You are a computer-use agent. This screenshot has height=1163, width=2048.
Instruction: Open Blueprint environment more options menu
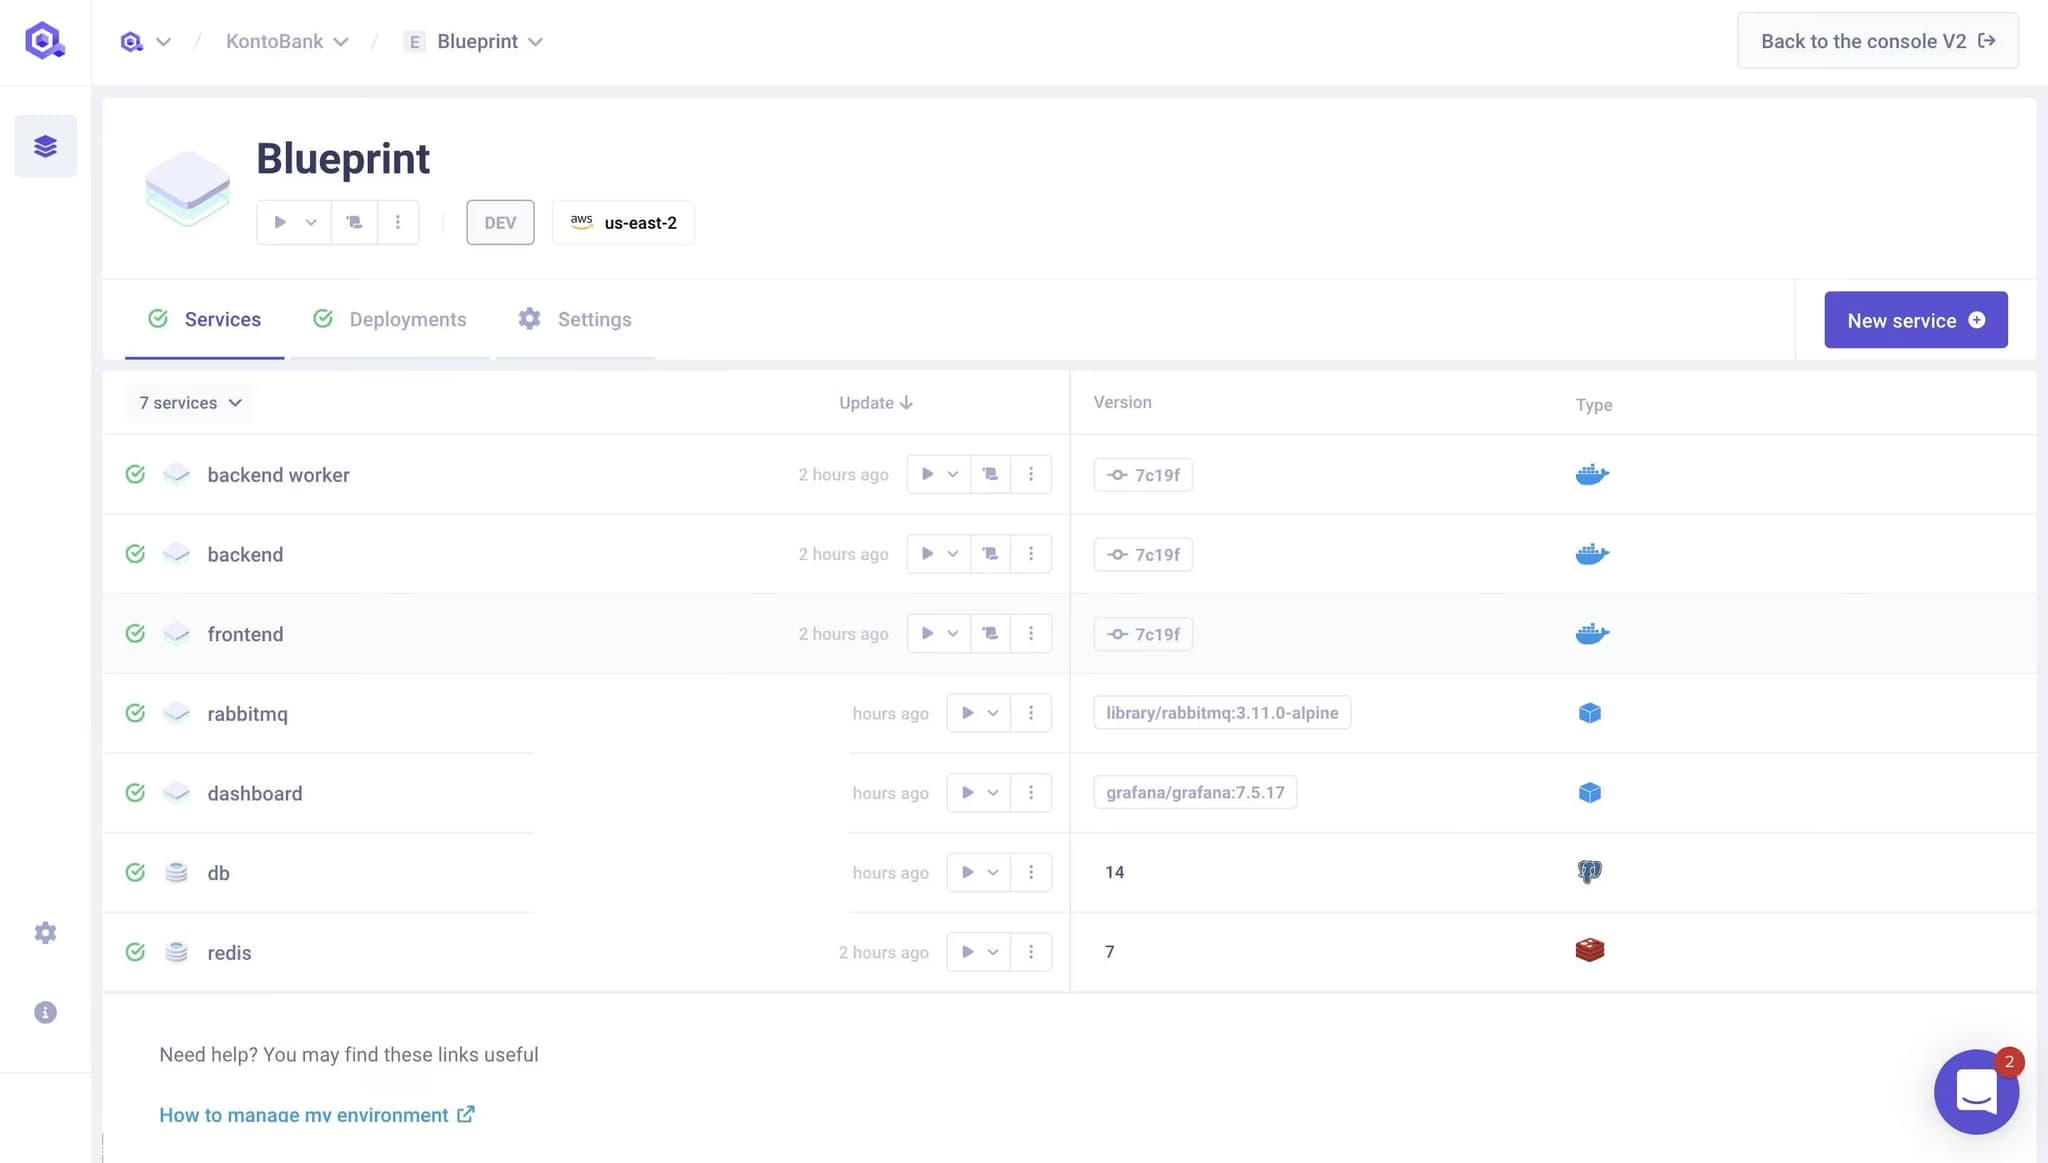pyautogui.click(x=398, y=222)
